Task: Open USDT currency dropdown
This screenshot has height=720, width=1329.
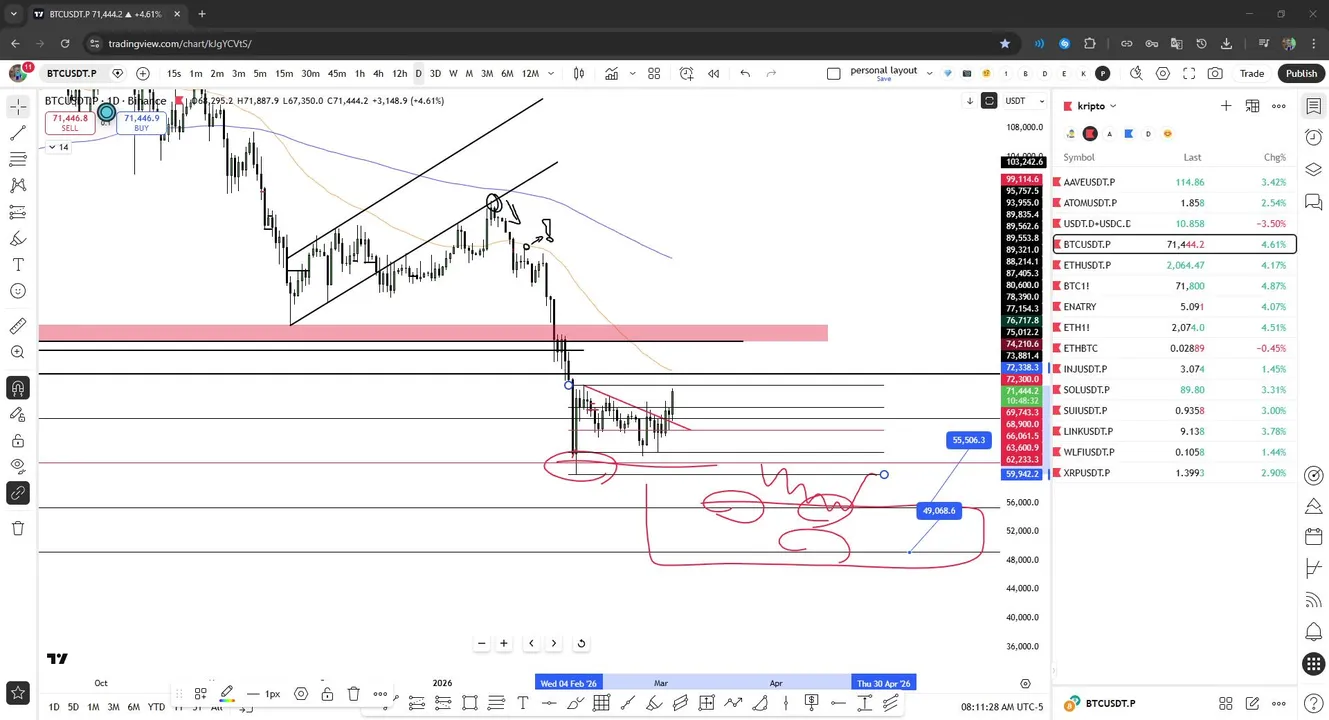Action: click(1026, 100)
